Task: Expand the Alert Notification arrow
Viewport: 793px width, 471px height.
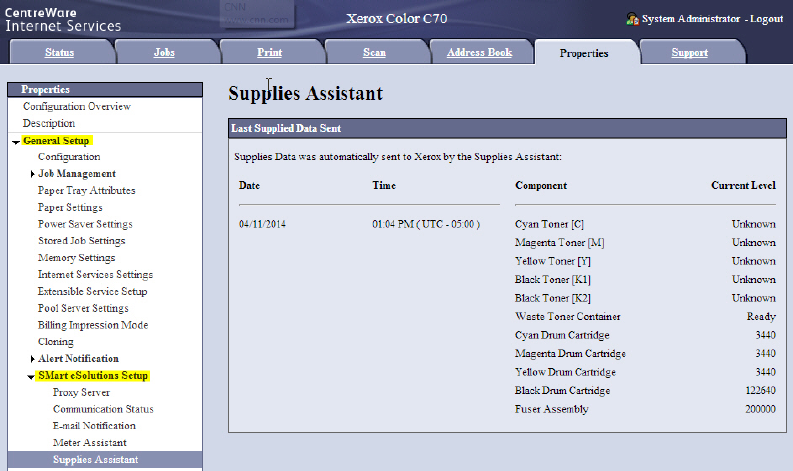Action: coord(32,359)
